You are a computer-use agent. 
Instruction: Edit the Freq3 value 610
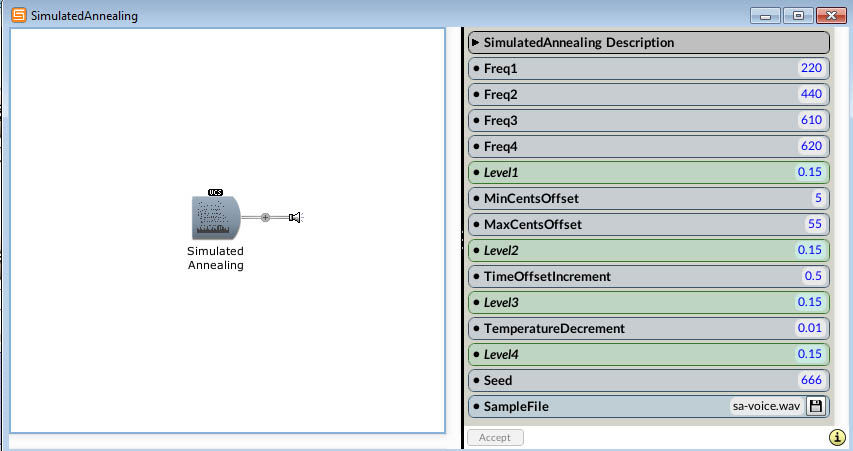[x=811, y=120]
